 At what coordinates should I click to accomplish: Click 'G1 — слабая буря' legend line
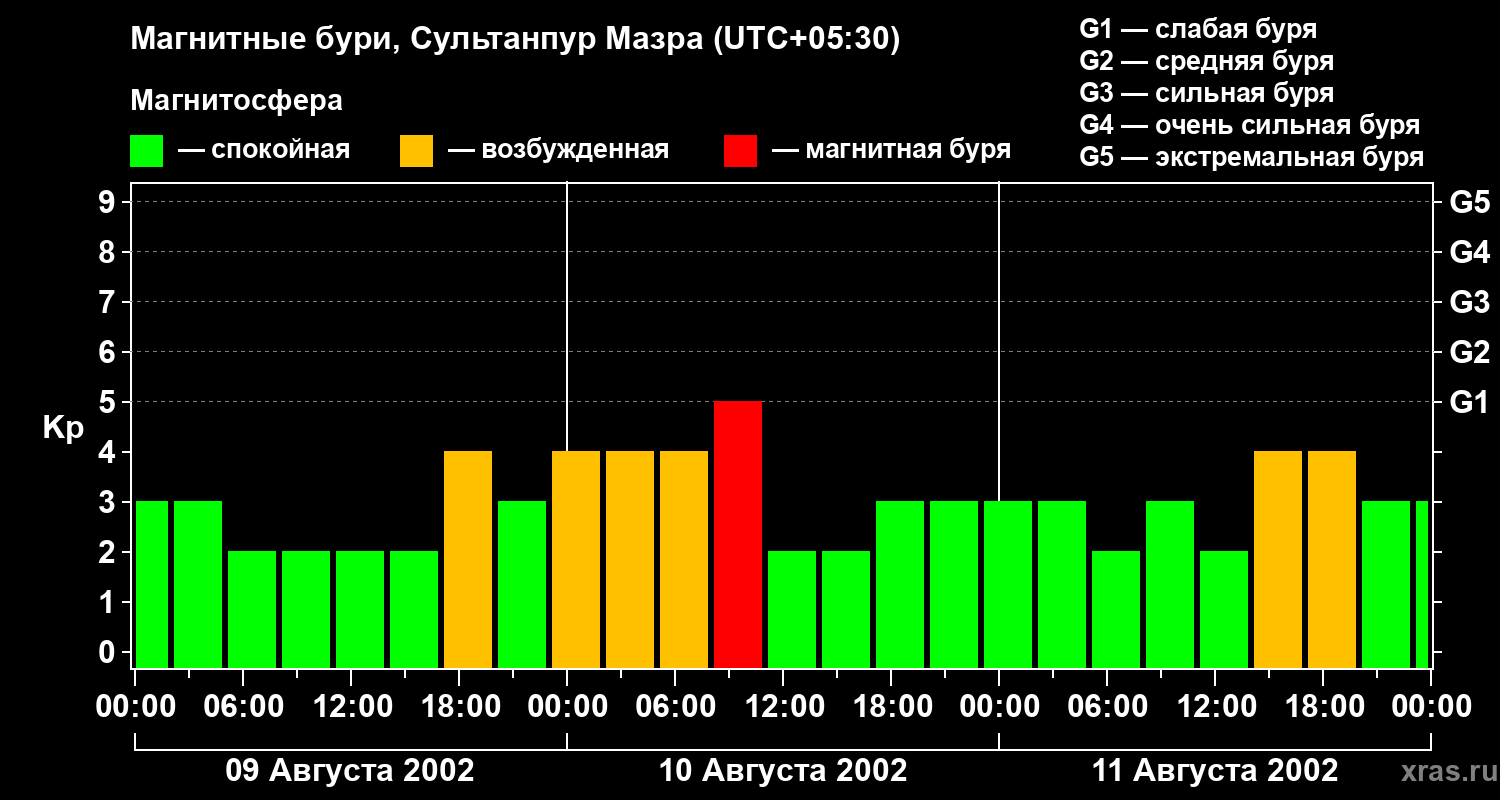point(1198,29)
